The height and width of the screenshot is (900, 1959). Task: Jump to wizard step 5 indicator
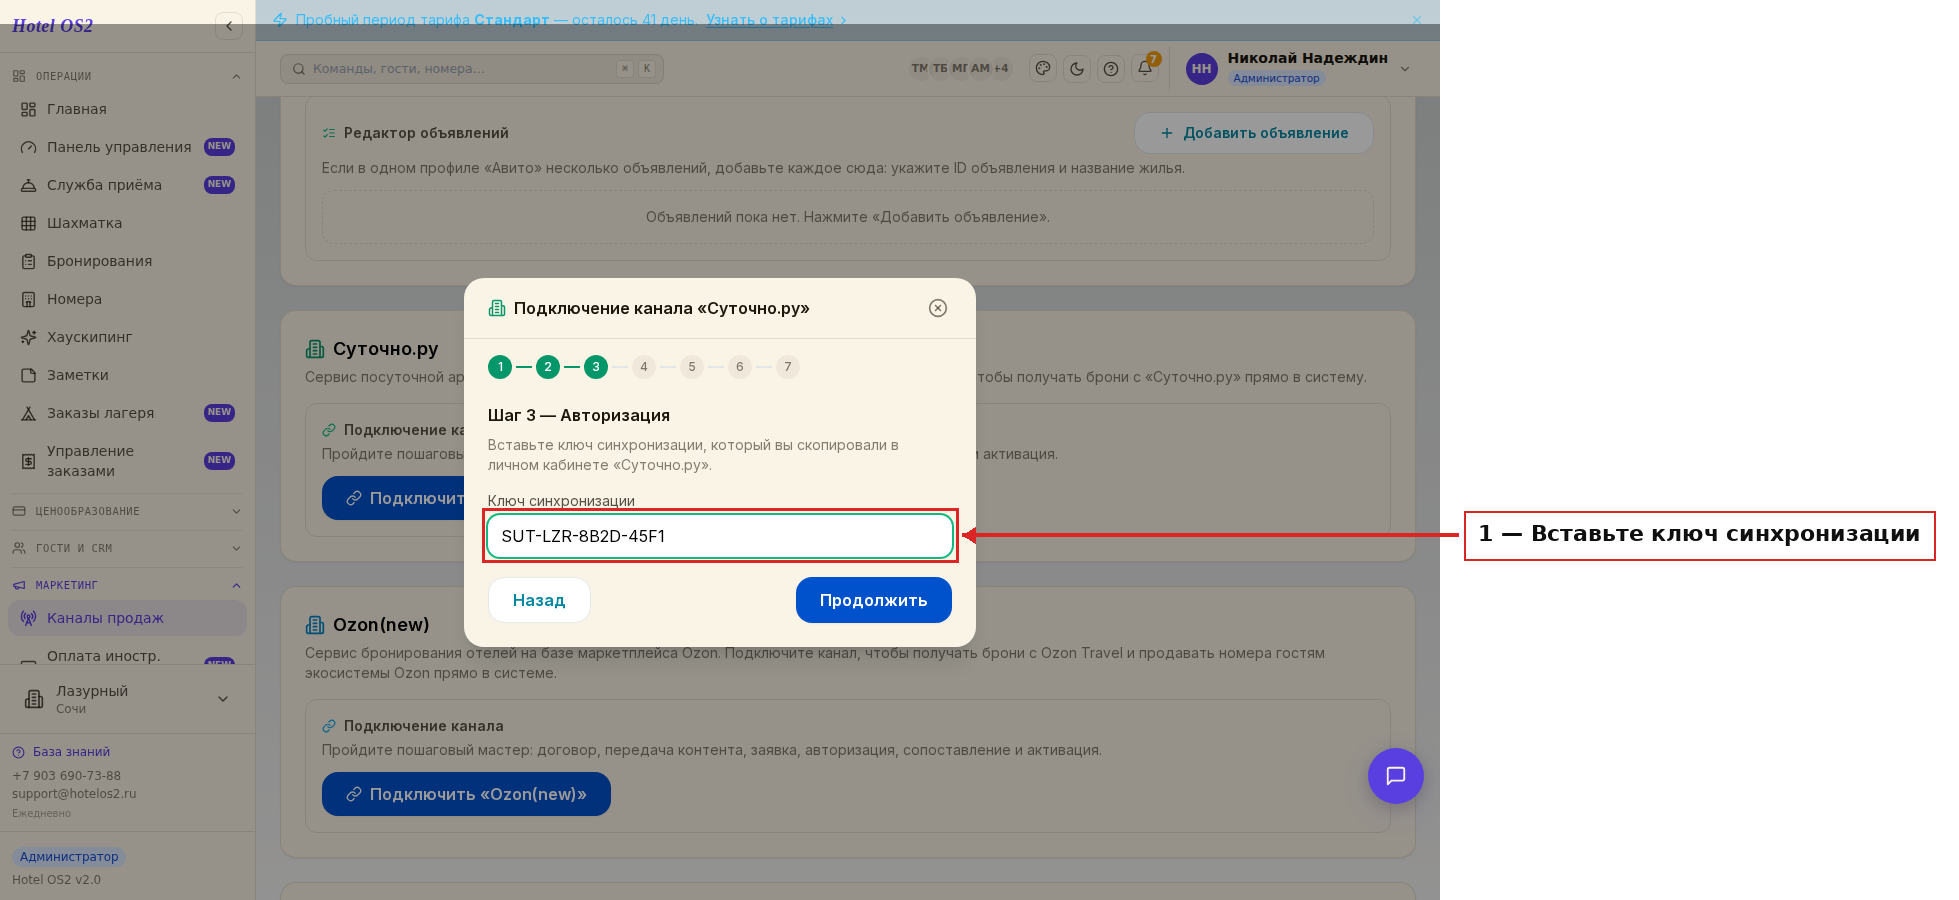pos(692,367)
